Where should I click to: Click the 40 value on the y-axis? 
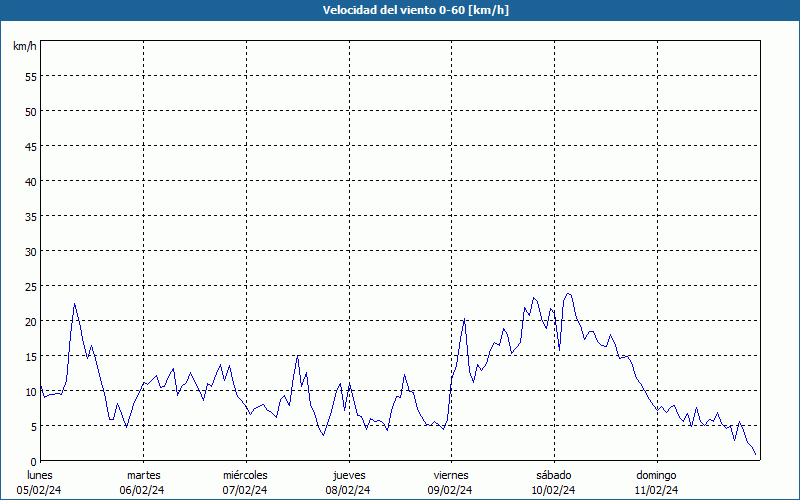pyautogui.click(x=31, y=182)
